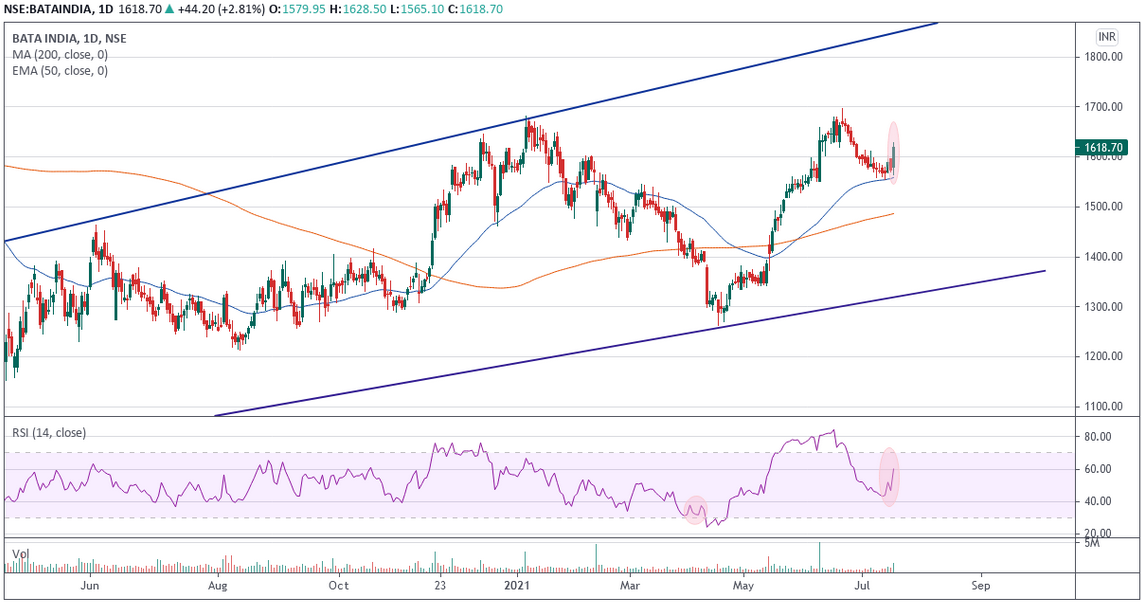The width and height of the screenshot is (1142, 602).
Task: Open the BATA INDIA, 1D, NSE legend
Action: tap(69, 39)
